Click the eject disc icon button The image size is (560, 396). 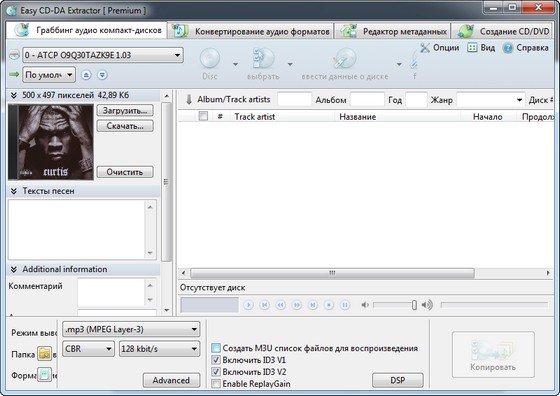tap(86, 75)
